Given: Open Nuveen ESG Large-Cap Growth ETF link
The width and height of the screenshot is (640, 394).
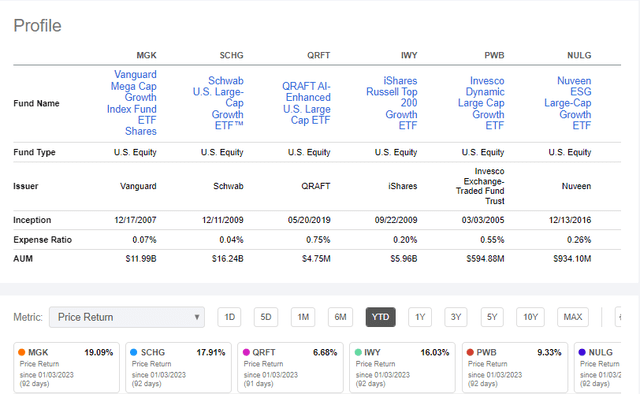Looking at the screenshot, I should (568, 103).
